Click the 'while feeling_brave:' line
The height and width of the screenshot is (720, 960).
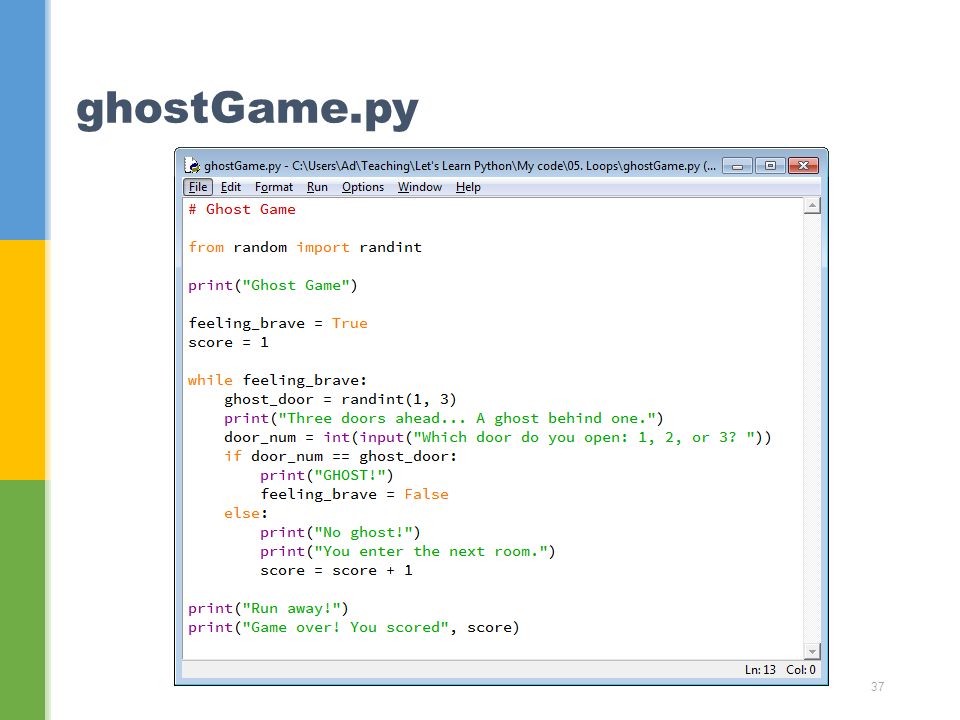pyautogui.click(x=277, y=380)
